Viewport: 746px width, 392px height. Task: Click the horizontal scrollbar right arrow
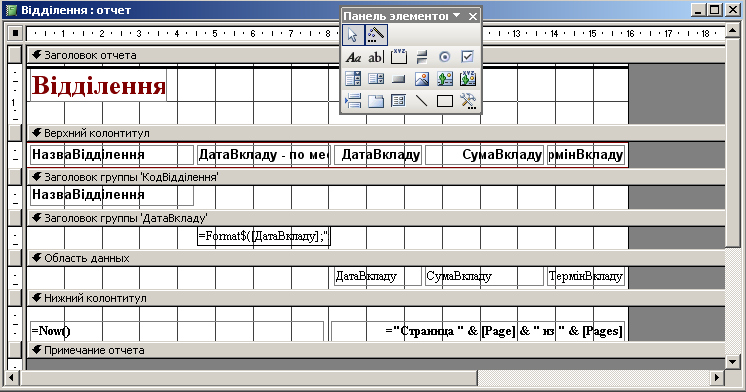(x=717, y=378)
